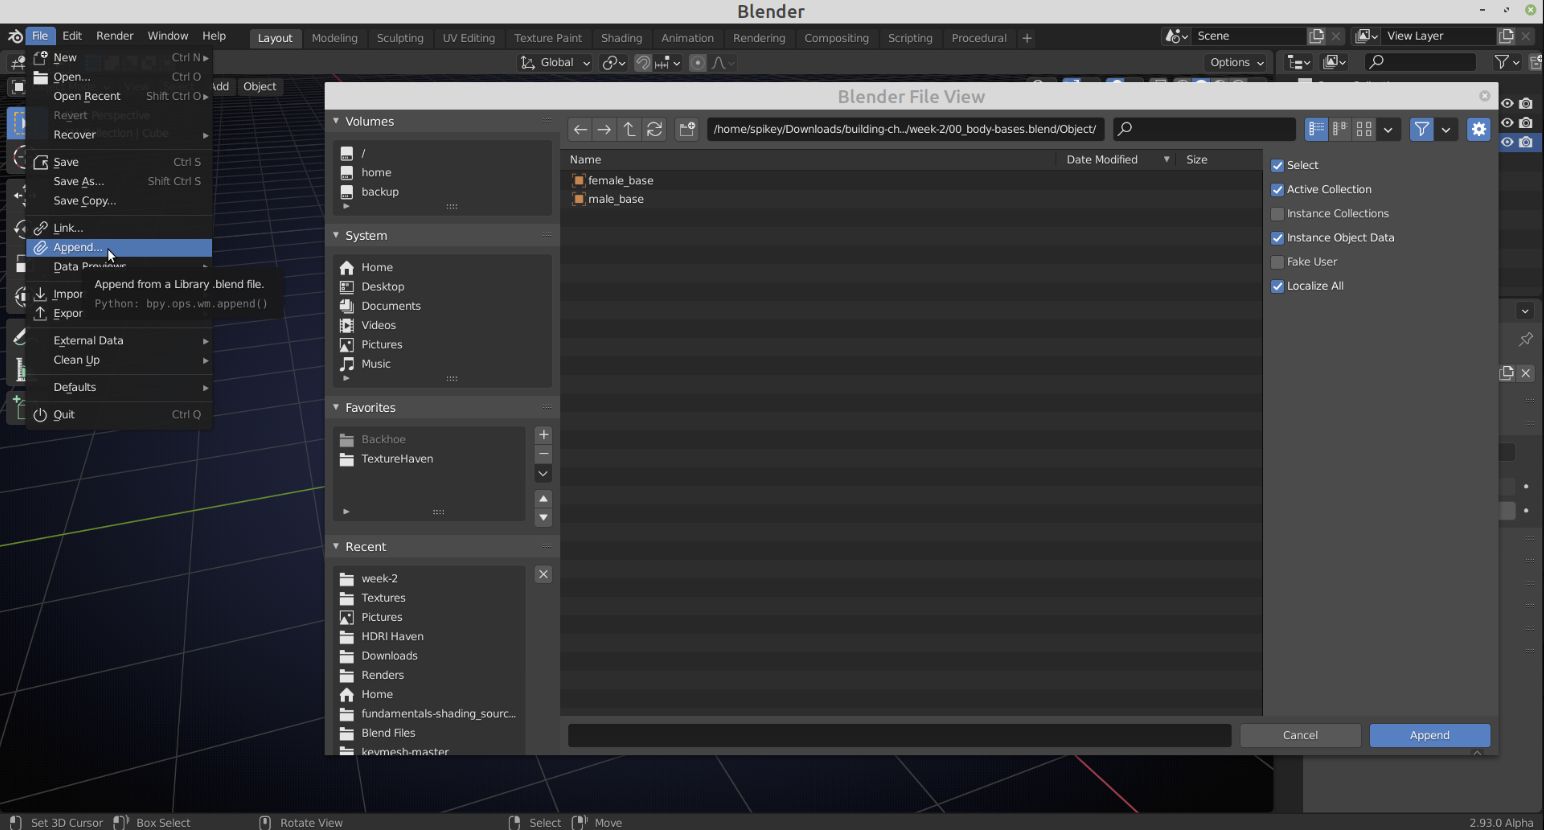Add a new workspace tab

[x=1027, y=38]
